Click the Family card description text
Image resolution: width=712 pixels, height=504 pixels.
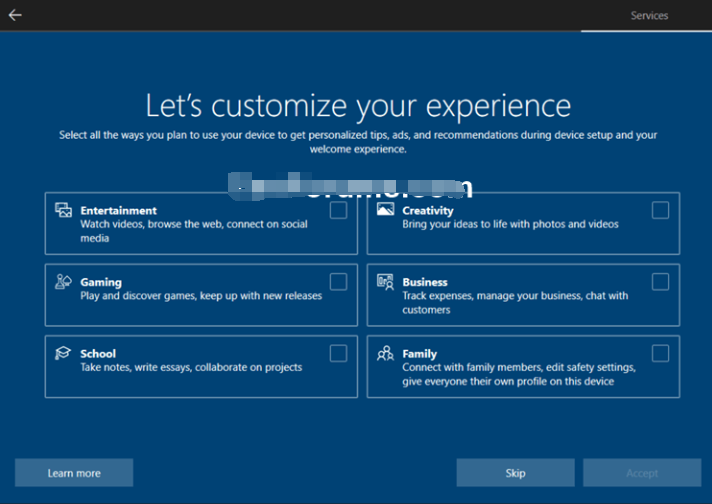click(518, 374)
